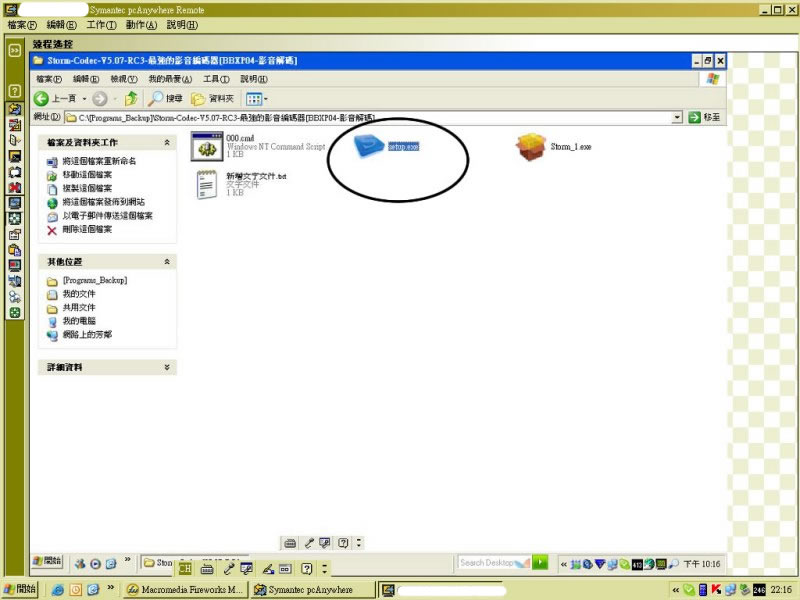
Task: Click the clipboard transfer icon in pcAnywhere sidebar
Action: click(15, 250)
